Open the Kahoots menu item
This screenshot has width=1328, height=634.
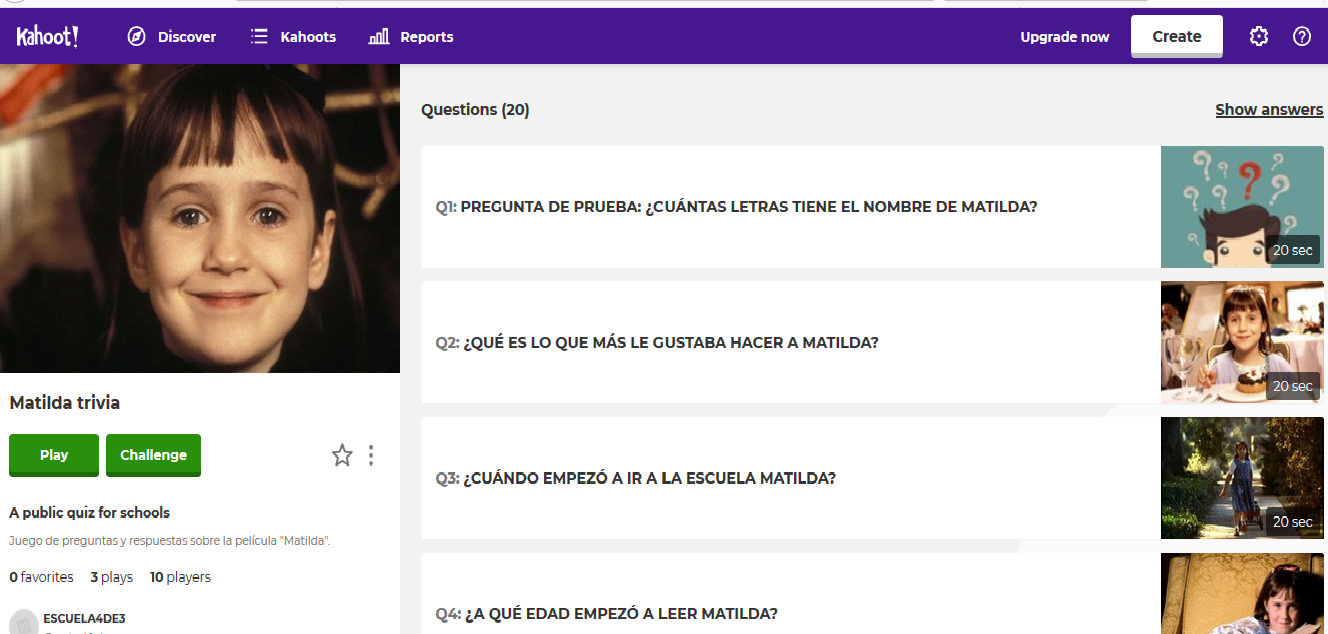click(x=293, y=37)
